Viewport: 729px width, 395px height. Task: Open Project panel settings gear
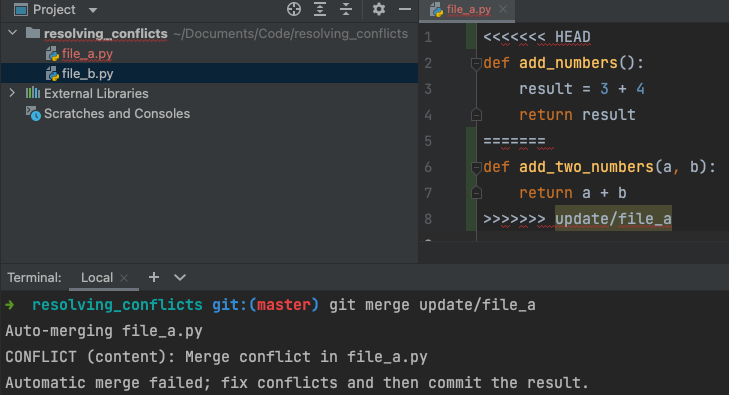click(x=379, y=9)
